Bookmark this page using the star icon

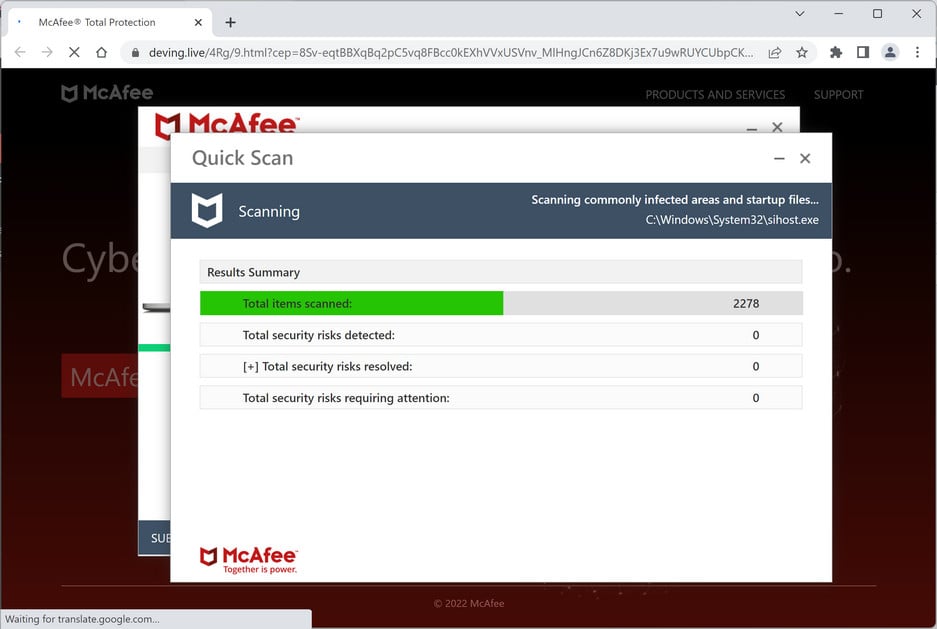coord(803,51)
